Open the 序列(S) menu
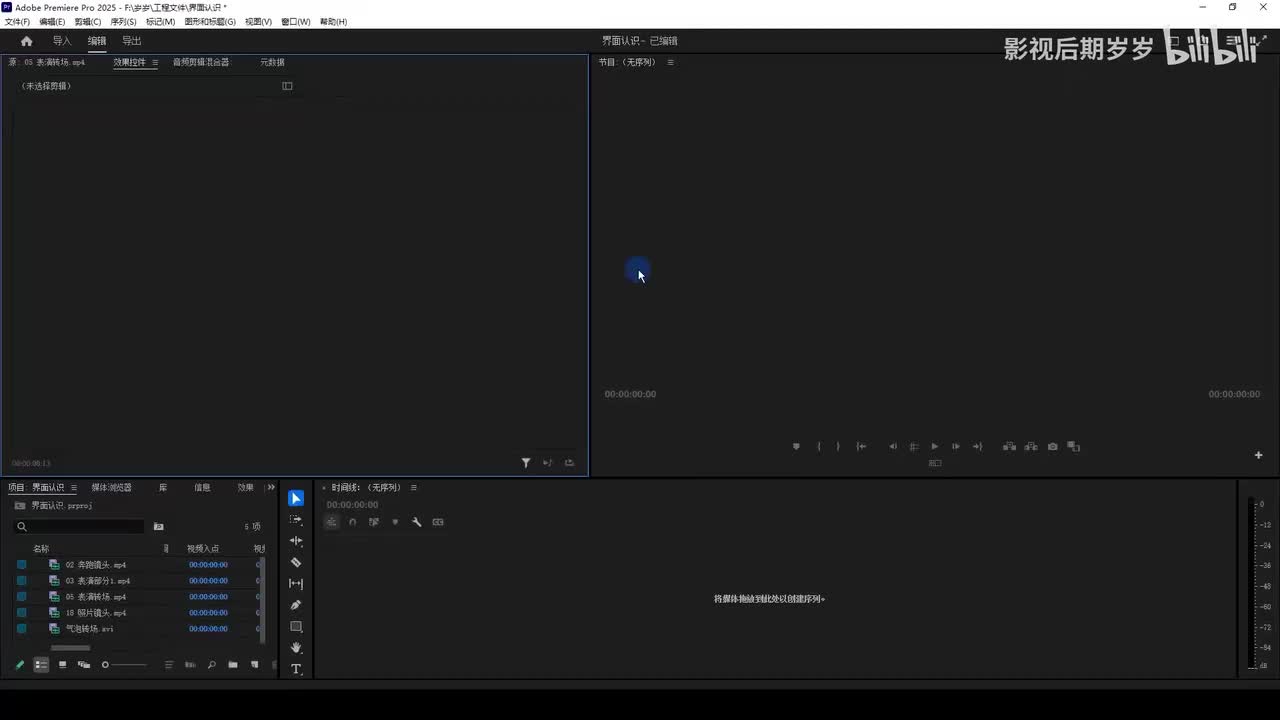The image size is (1280, 720). pyautogui.click(x=123, y=22)
